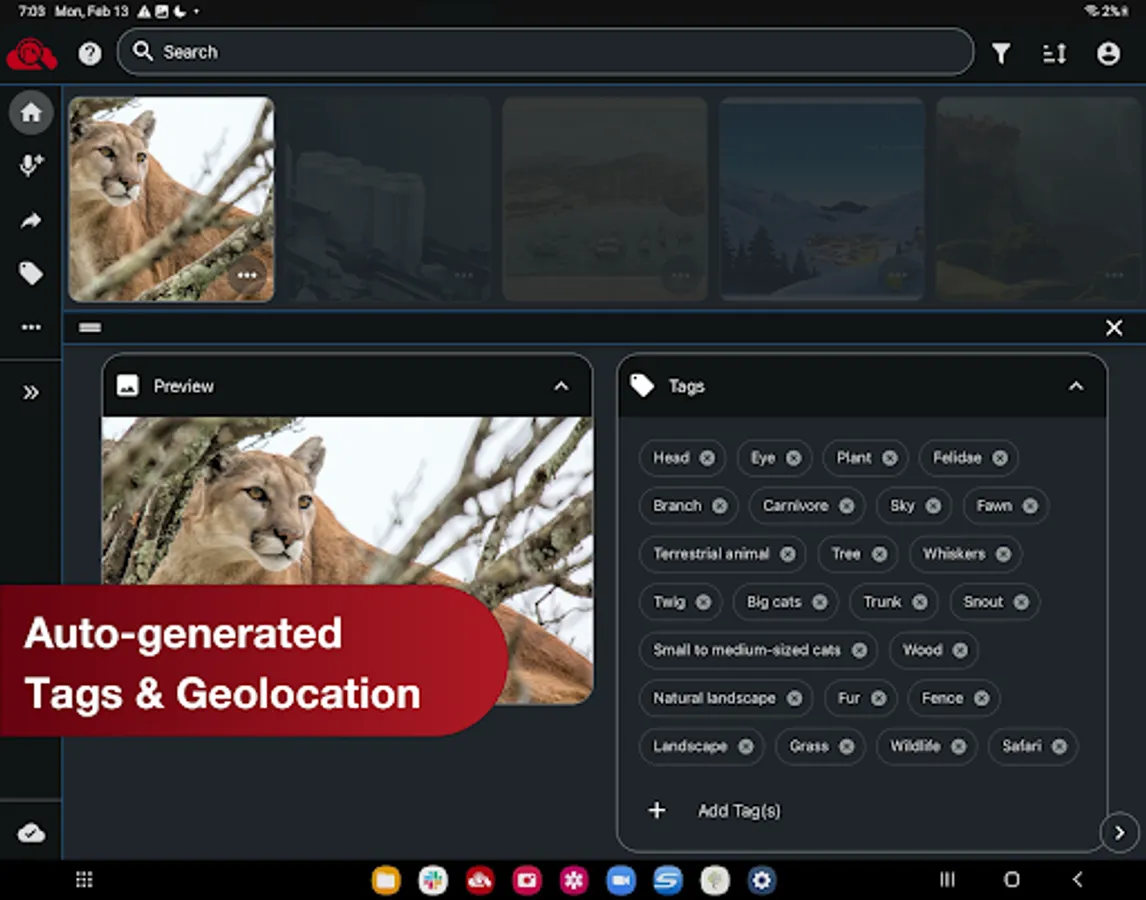Remove the Felidae tag
This screenshot has width=1146, height=900.
(999, 458)
